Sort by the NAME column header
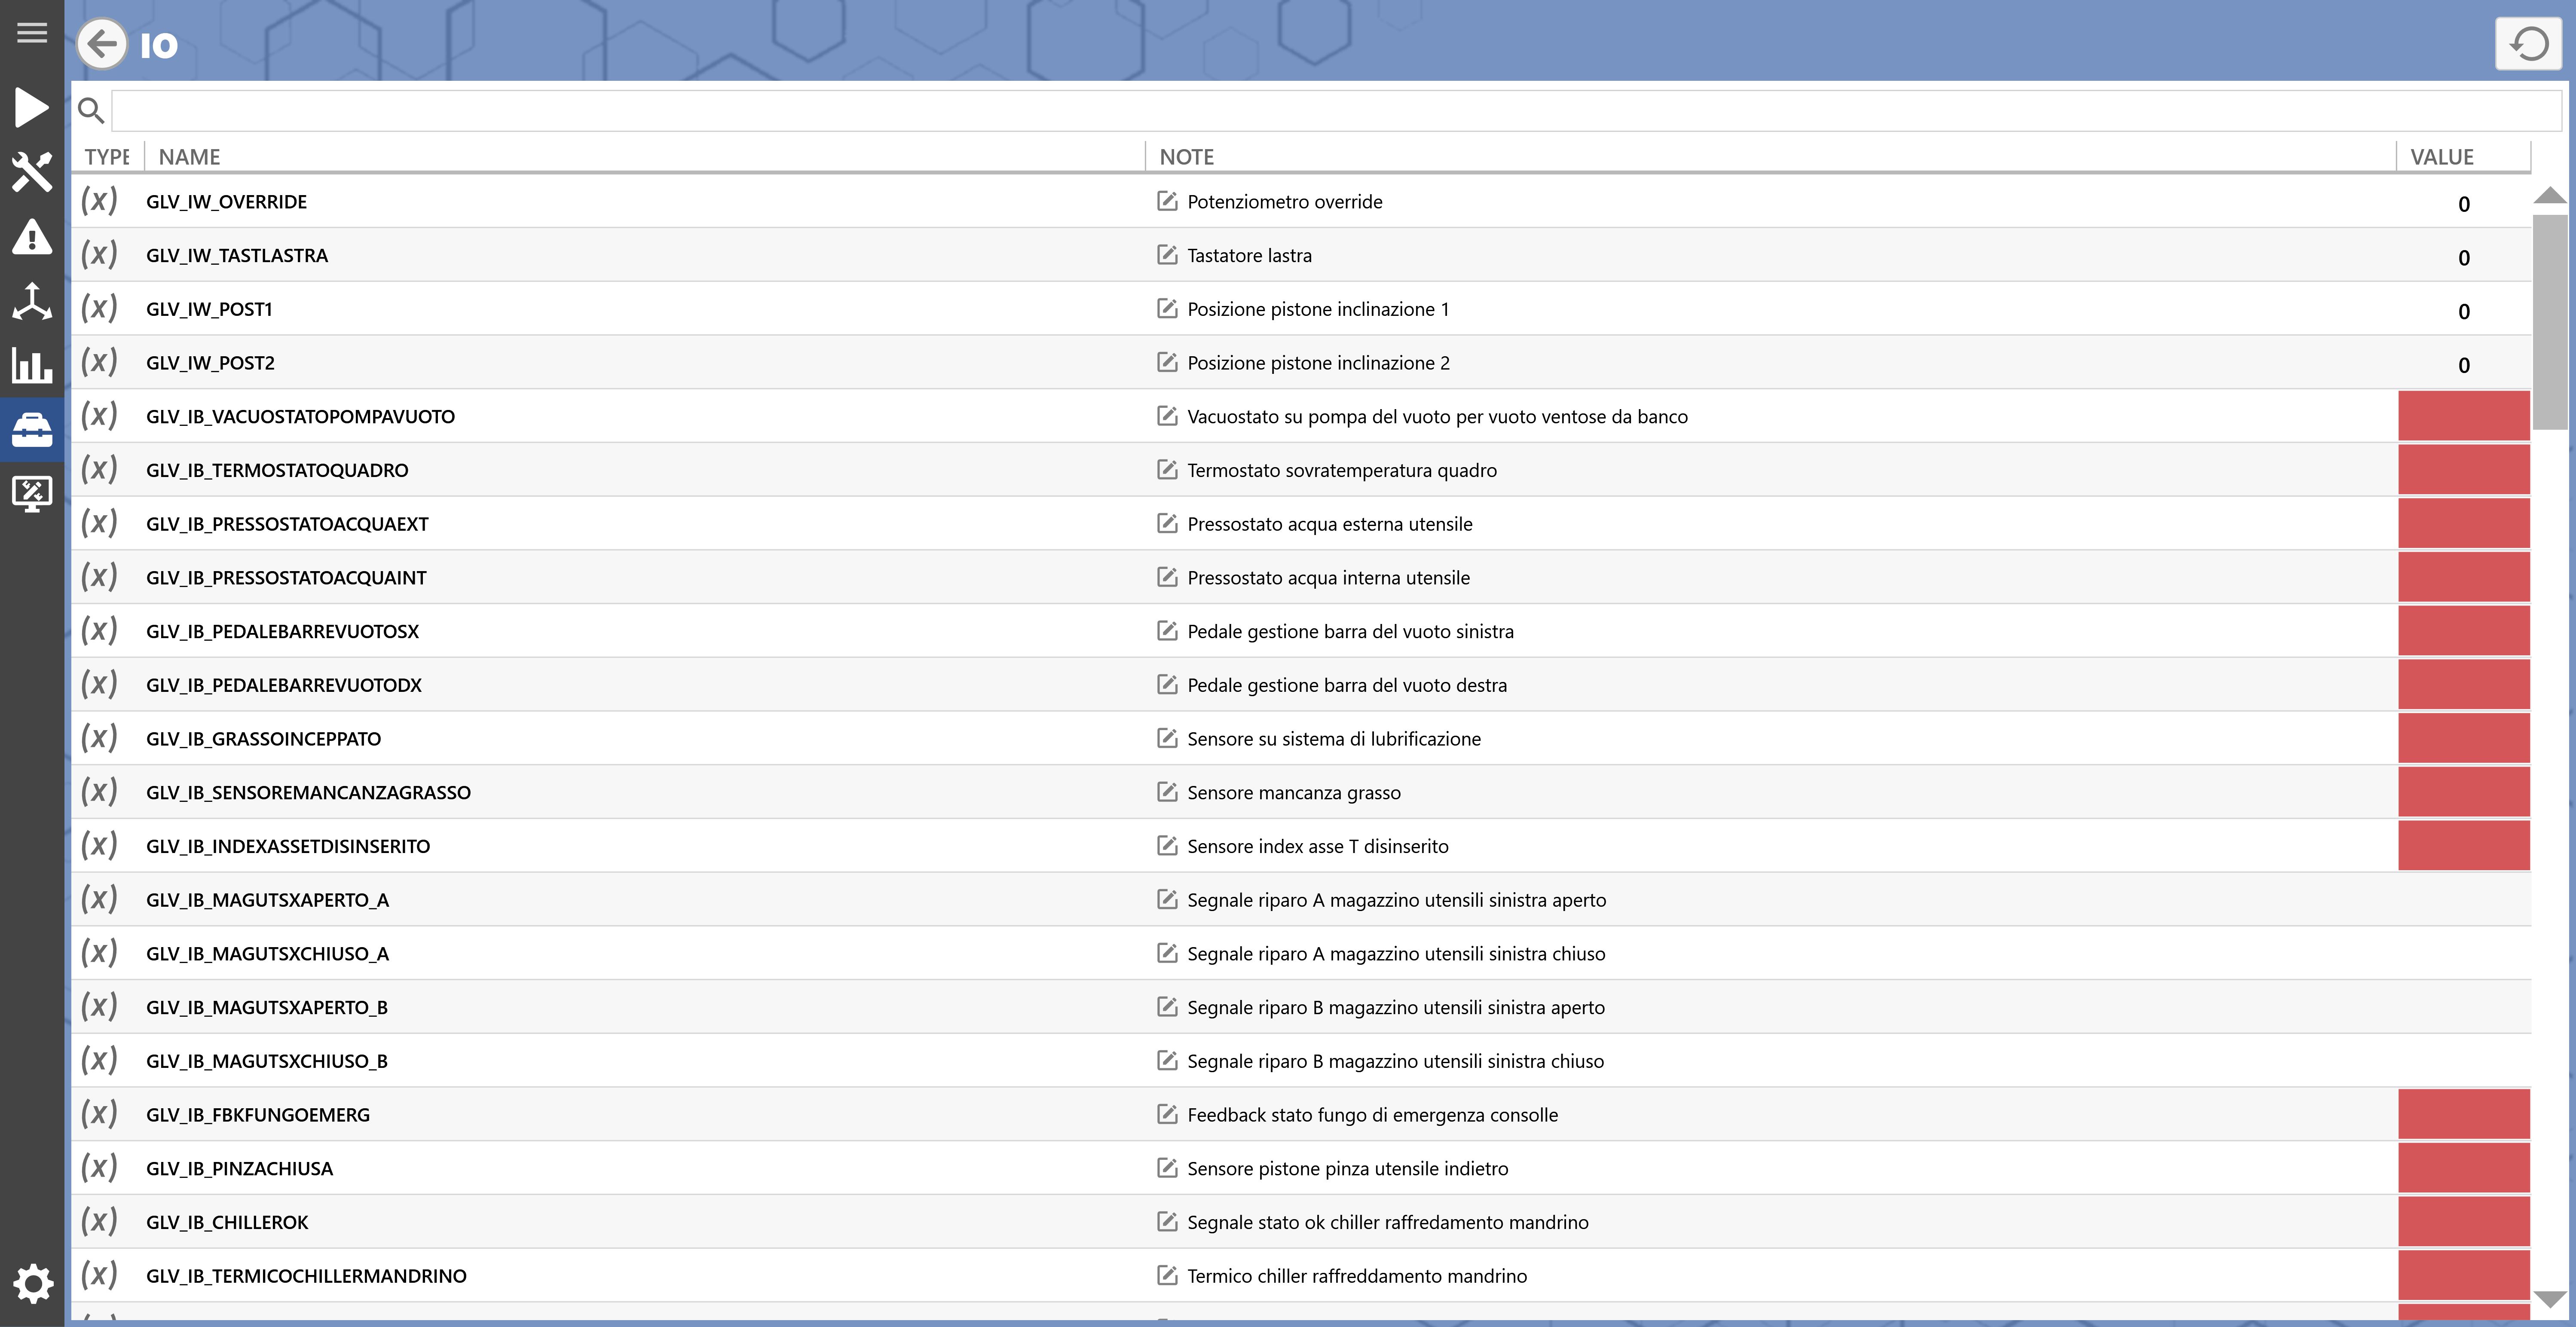The width and height of the screenshot is (2576, 1327). [x=645, y=156]
